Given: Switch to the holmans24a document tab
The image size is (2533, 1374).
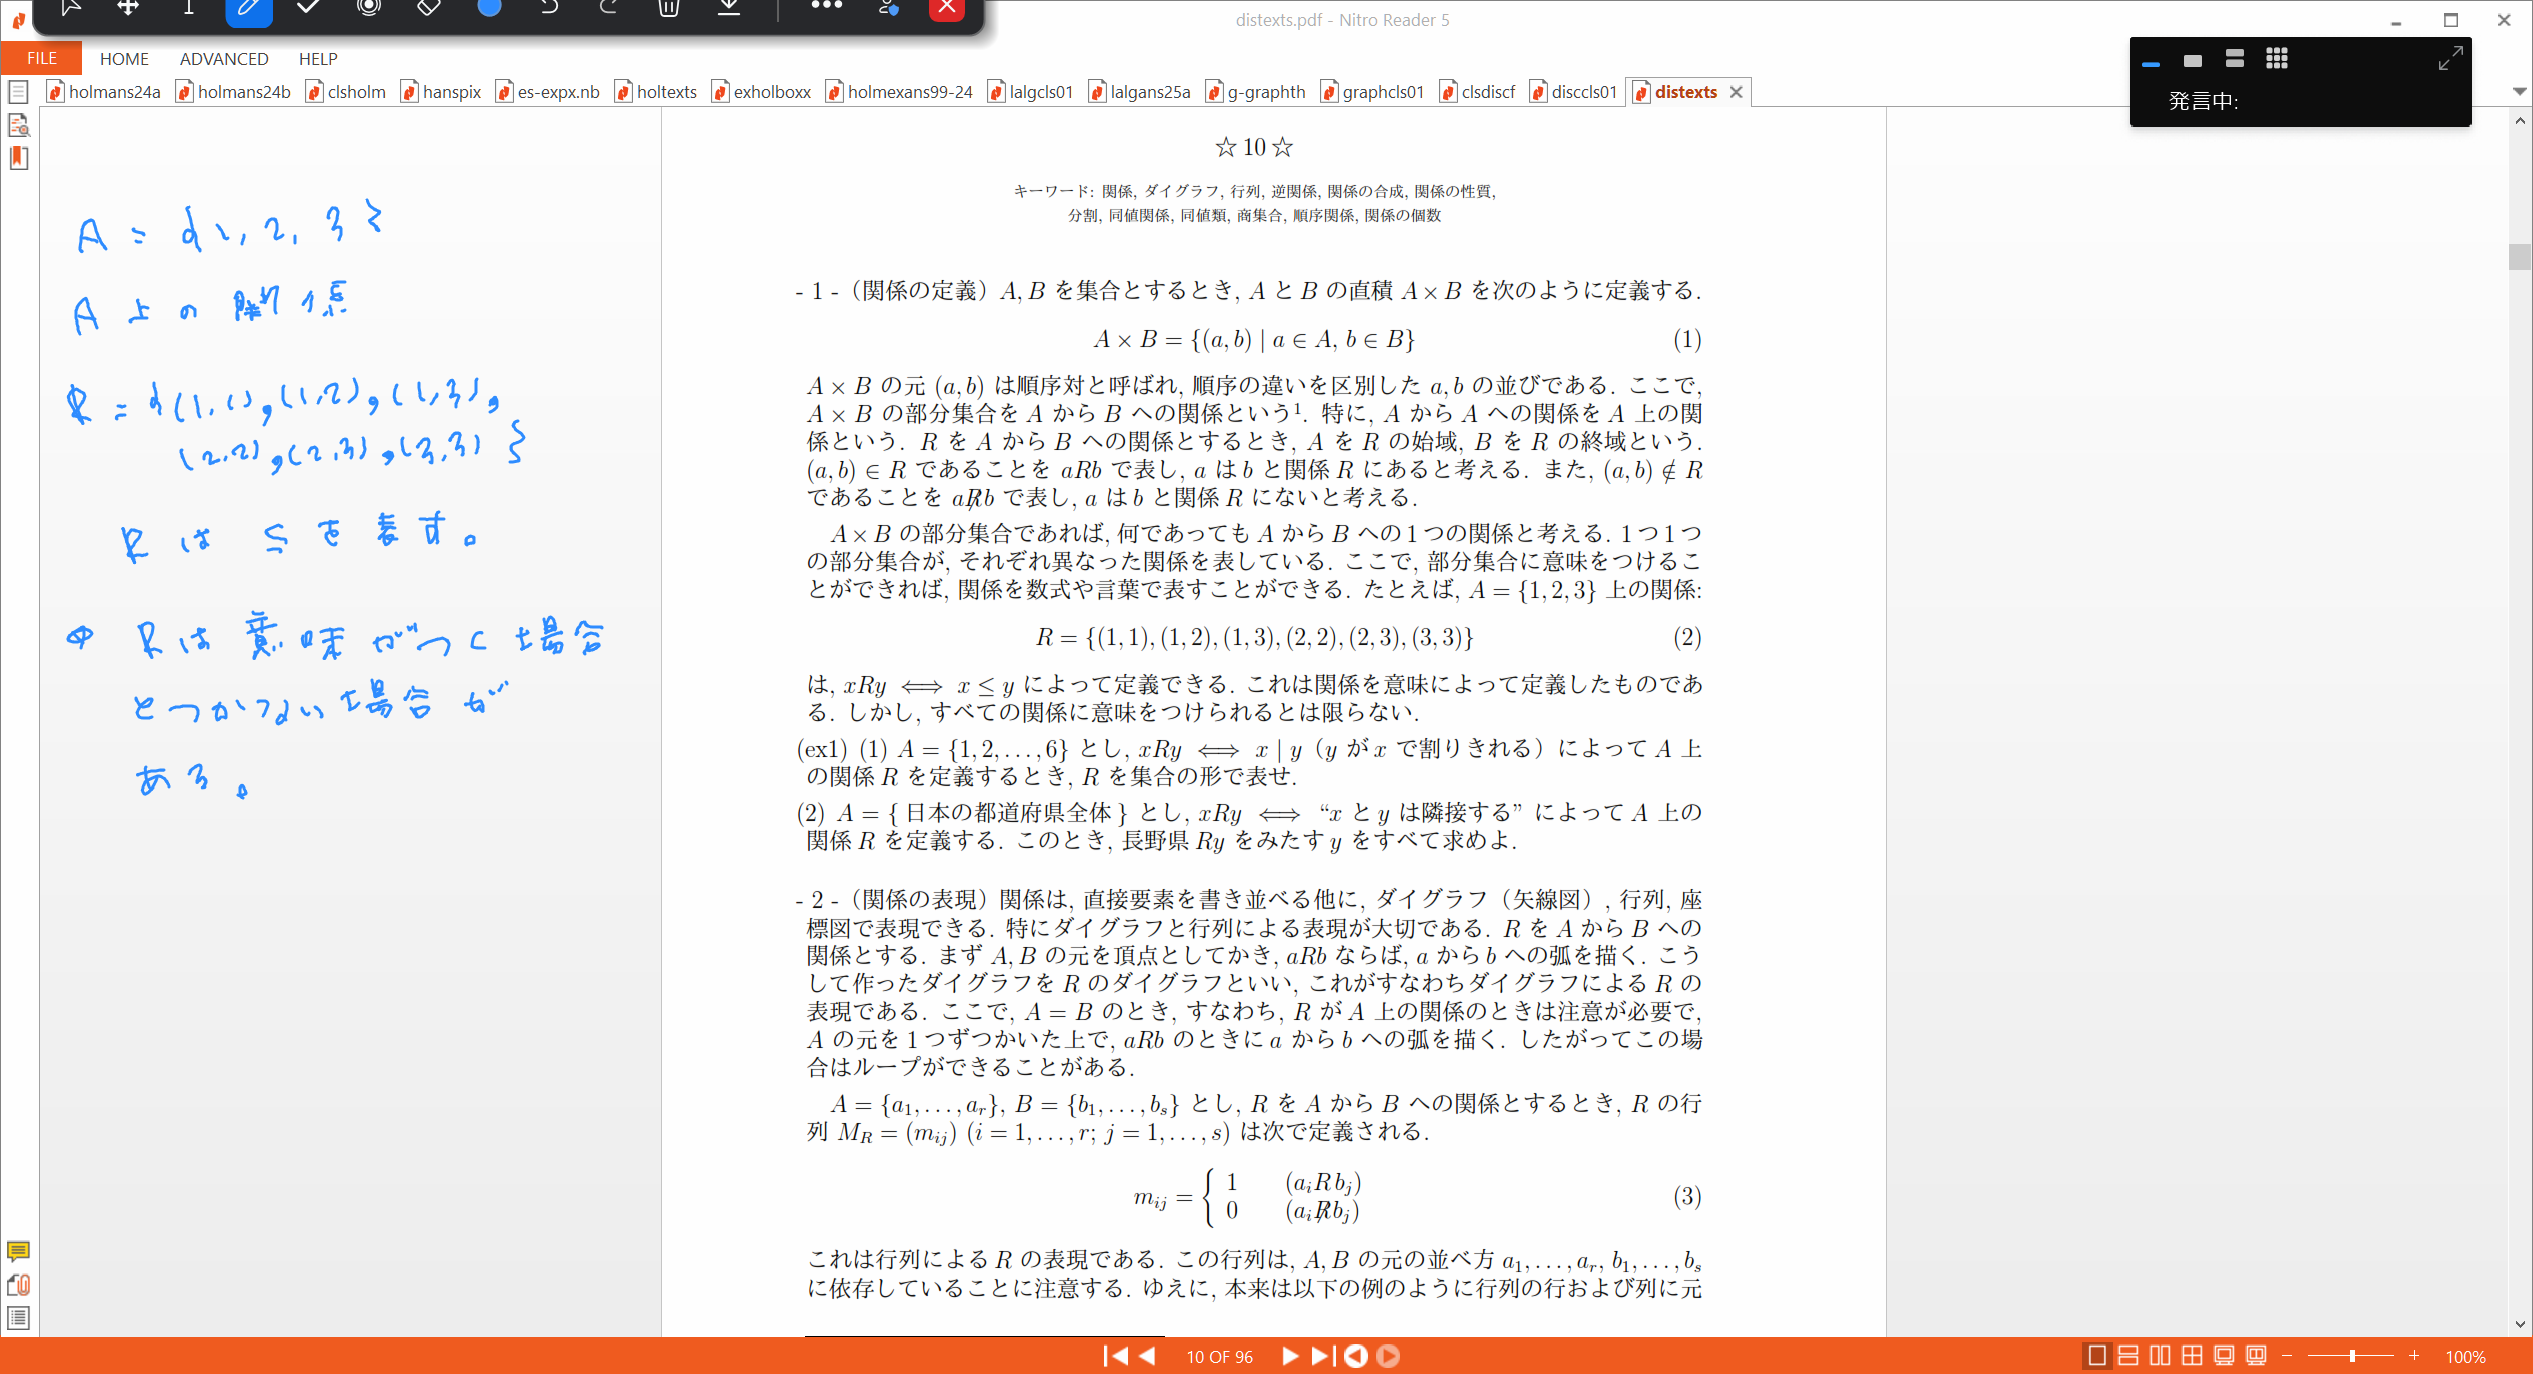Looking at the screenshot, I should [x=104, y=92].
